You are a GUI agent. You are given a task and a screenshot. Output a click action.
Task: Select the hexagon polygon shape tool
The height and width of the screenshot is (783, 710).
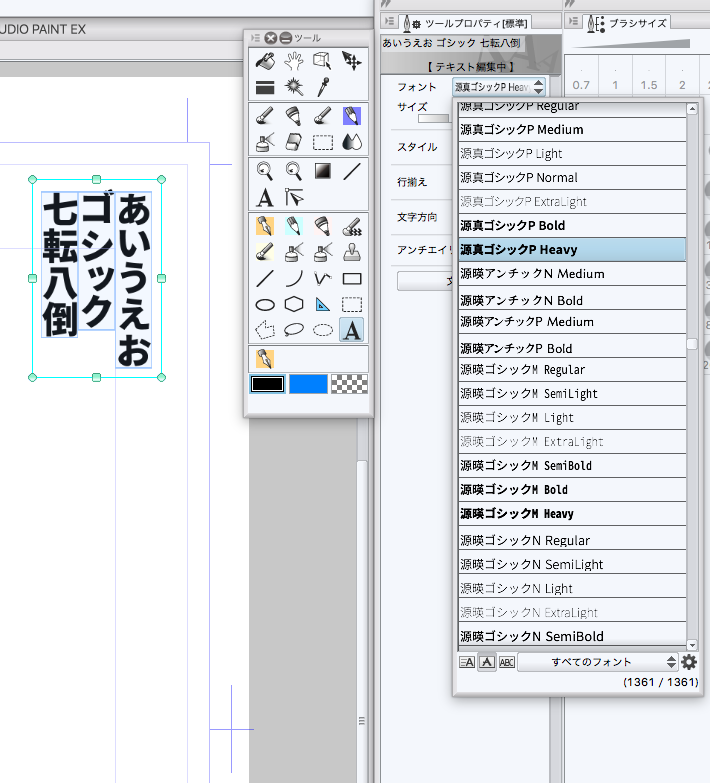tap(293, 304)
